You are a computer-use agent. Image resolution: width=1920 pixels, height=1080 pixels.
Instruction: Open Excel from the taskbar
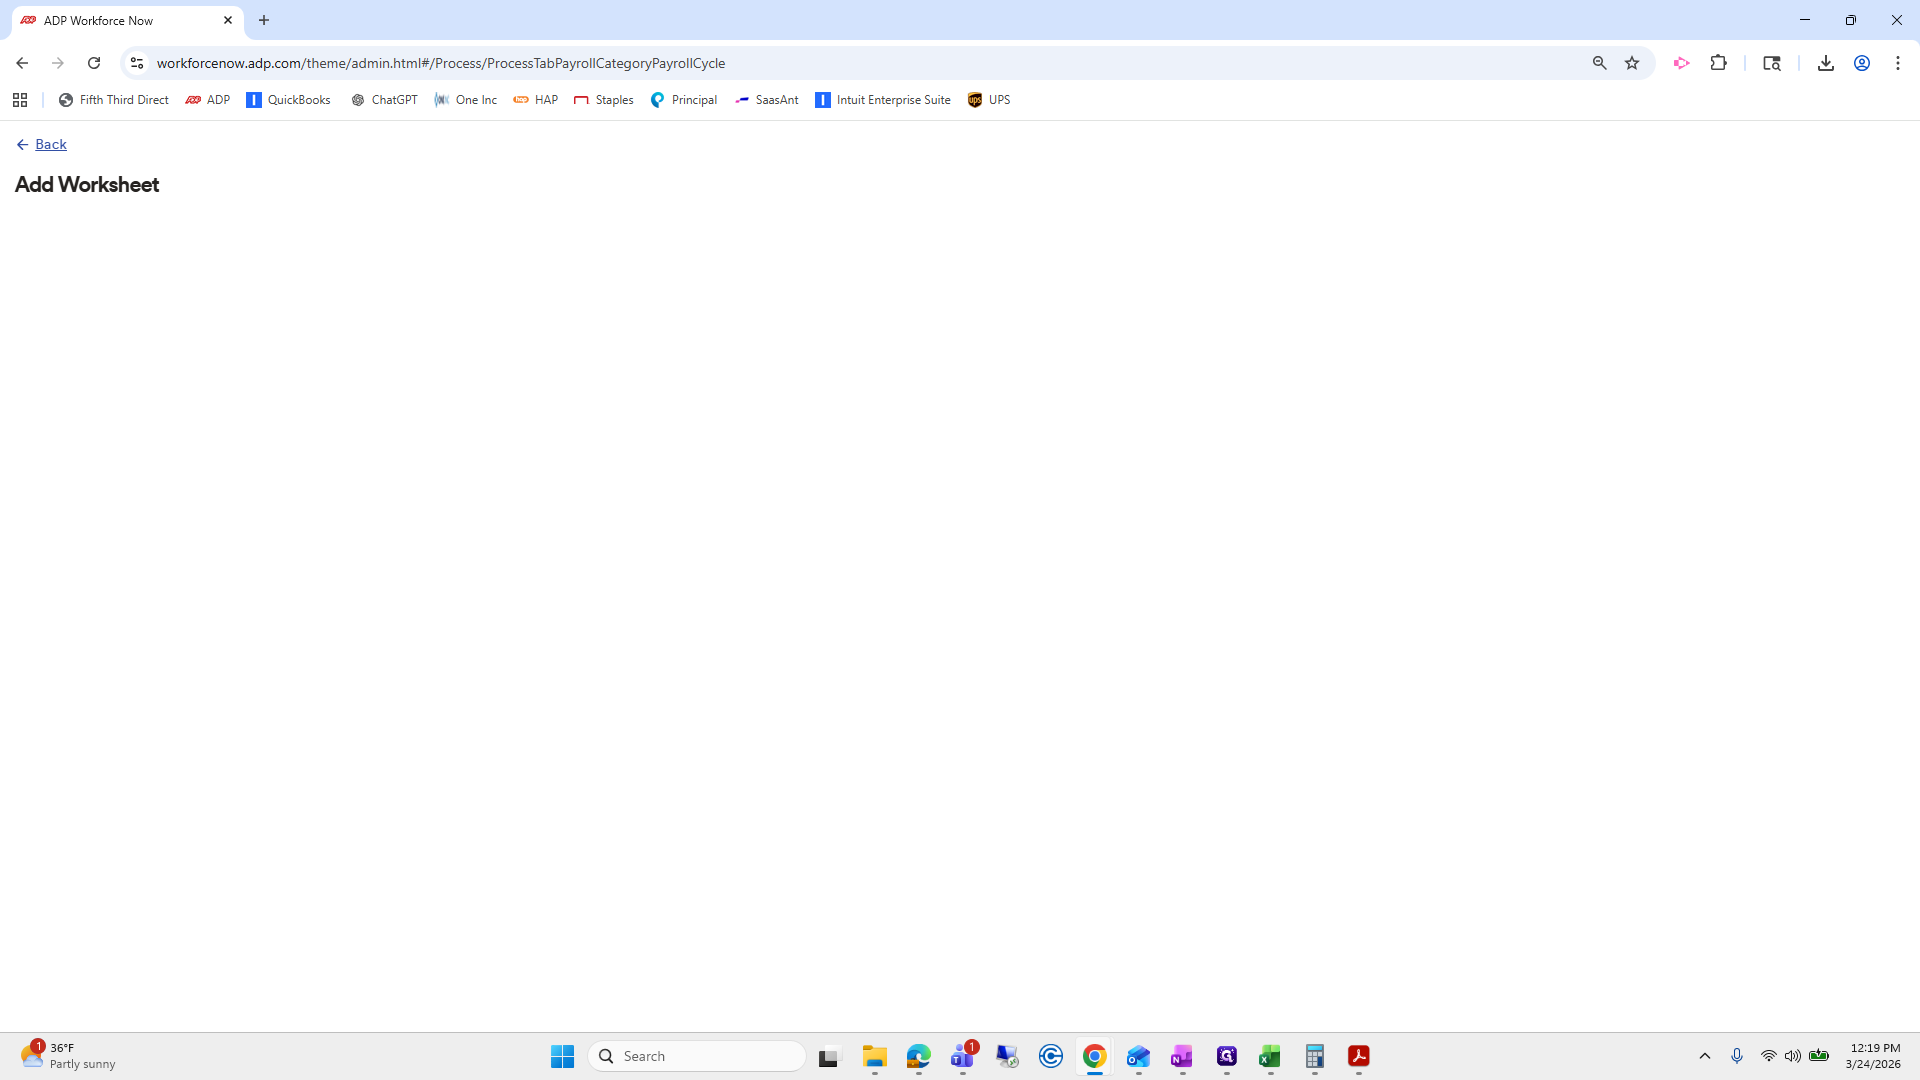point(1270,1056)
